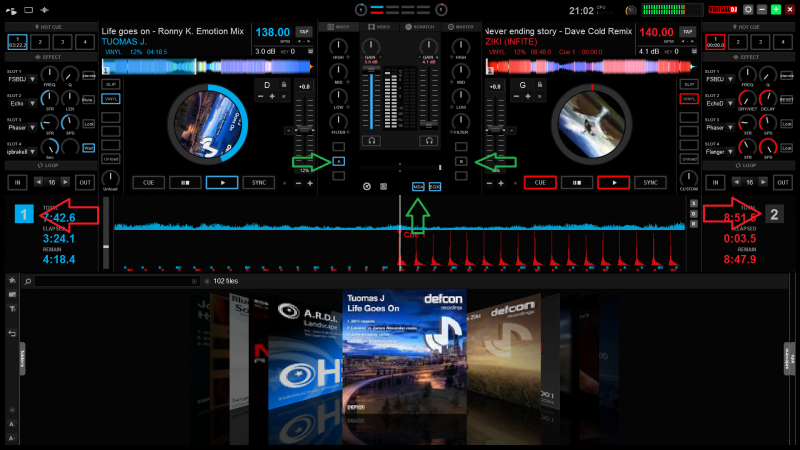Click the left deck pitch fader
The height and width of the screenshot is (450, 800).
tap(301, 132)
